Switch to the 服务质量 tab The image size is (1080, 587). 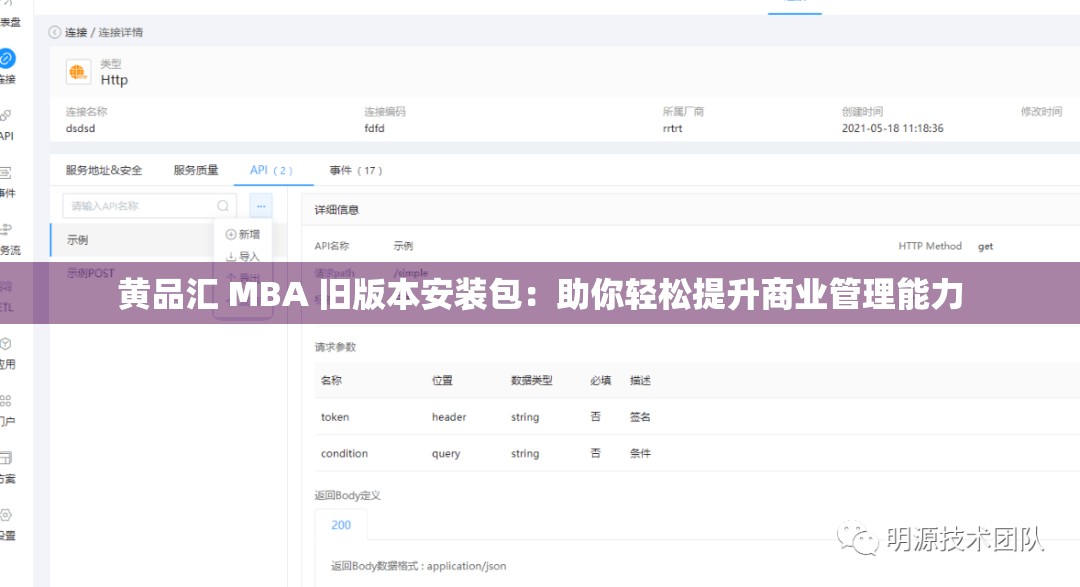(196, 170)
